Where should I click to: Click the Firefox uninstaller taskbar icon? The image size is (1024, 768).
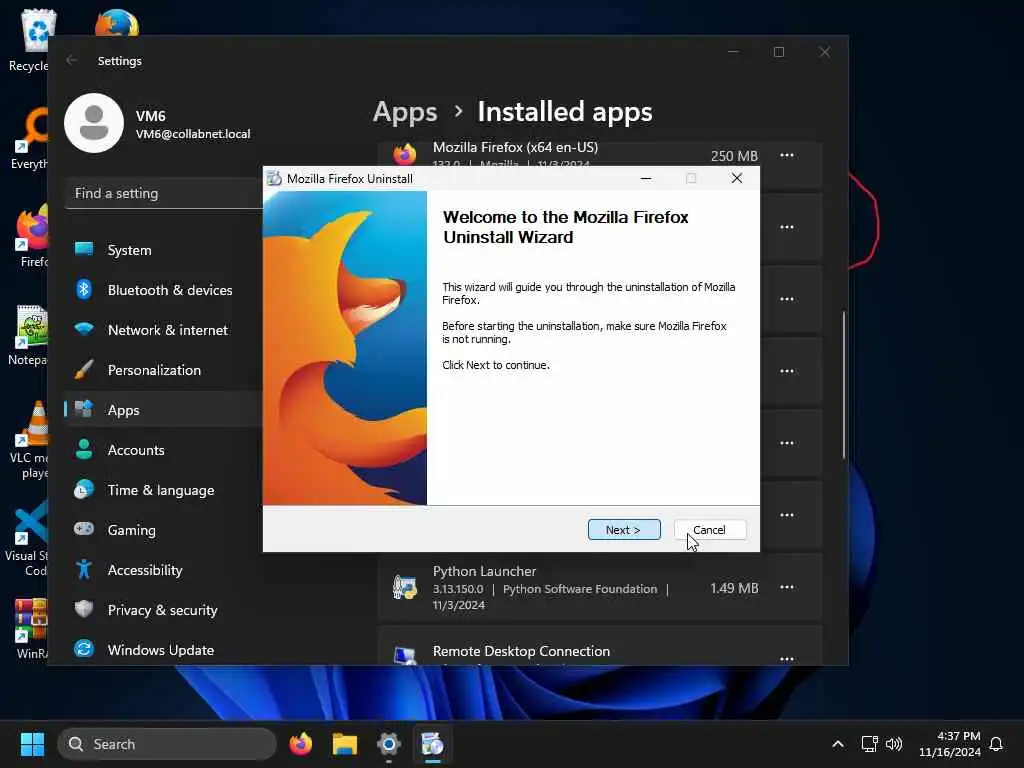pos(432,744)
